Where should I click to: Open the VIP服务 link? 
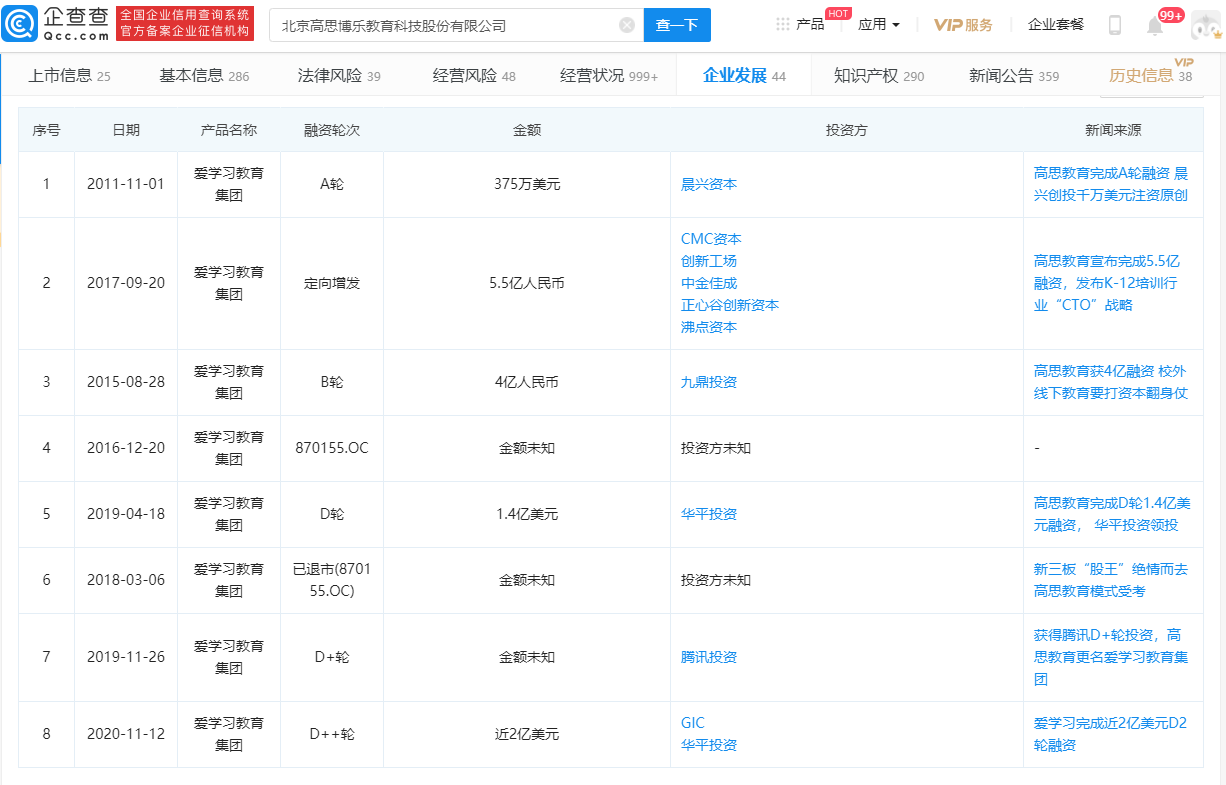pos(963,25)
